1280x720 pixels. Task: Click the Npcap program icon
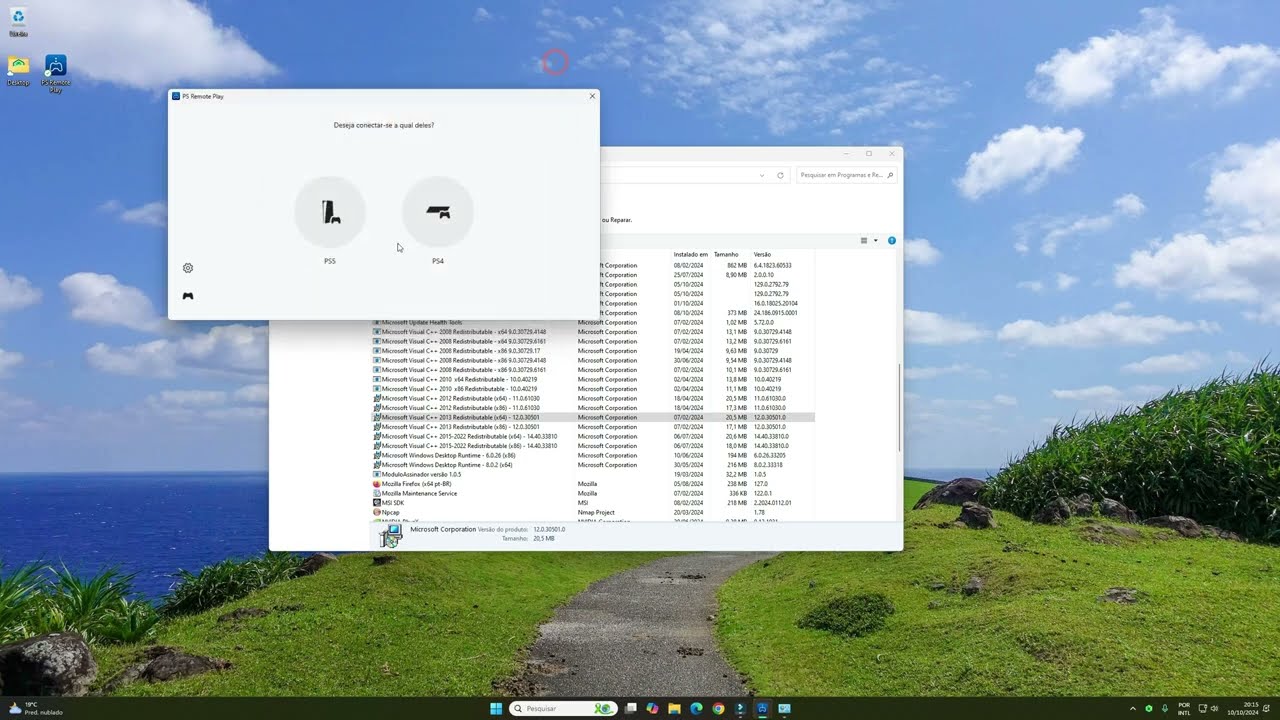(x=376, y=512)
